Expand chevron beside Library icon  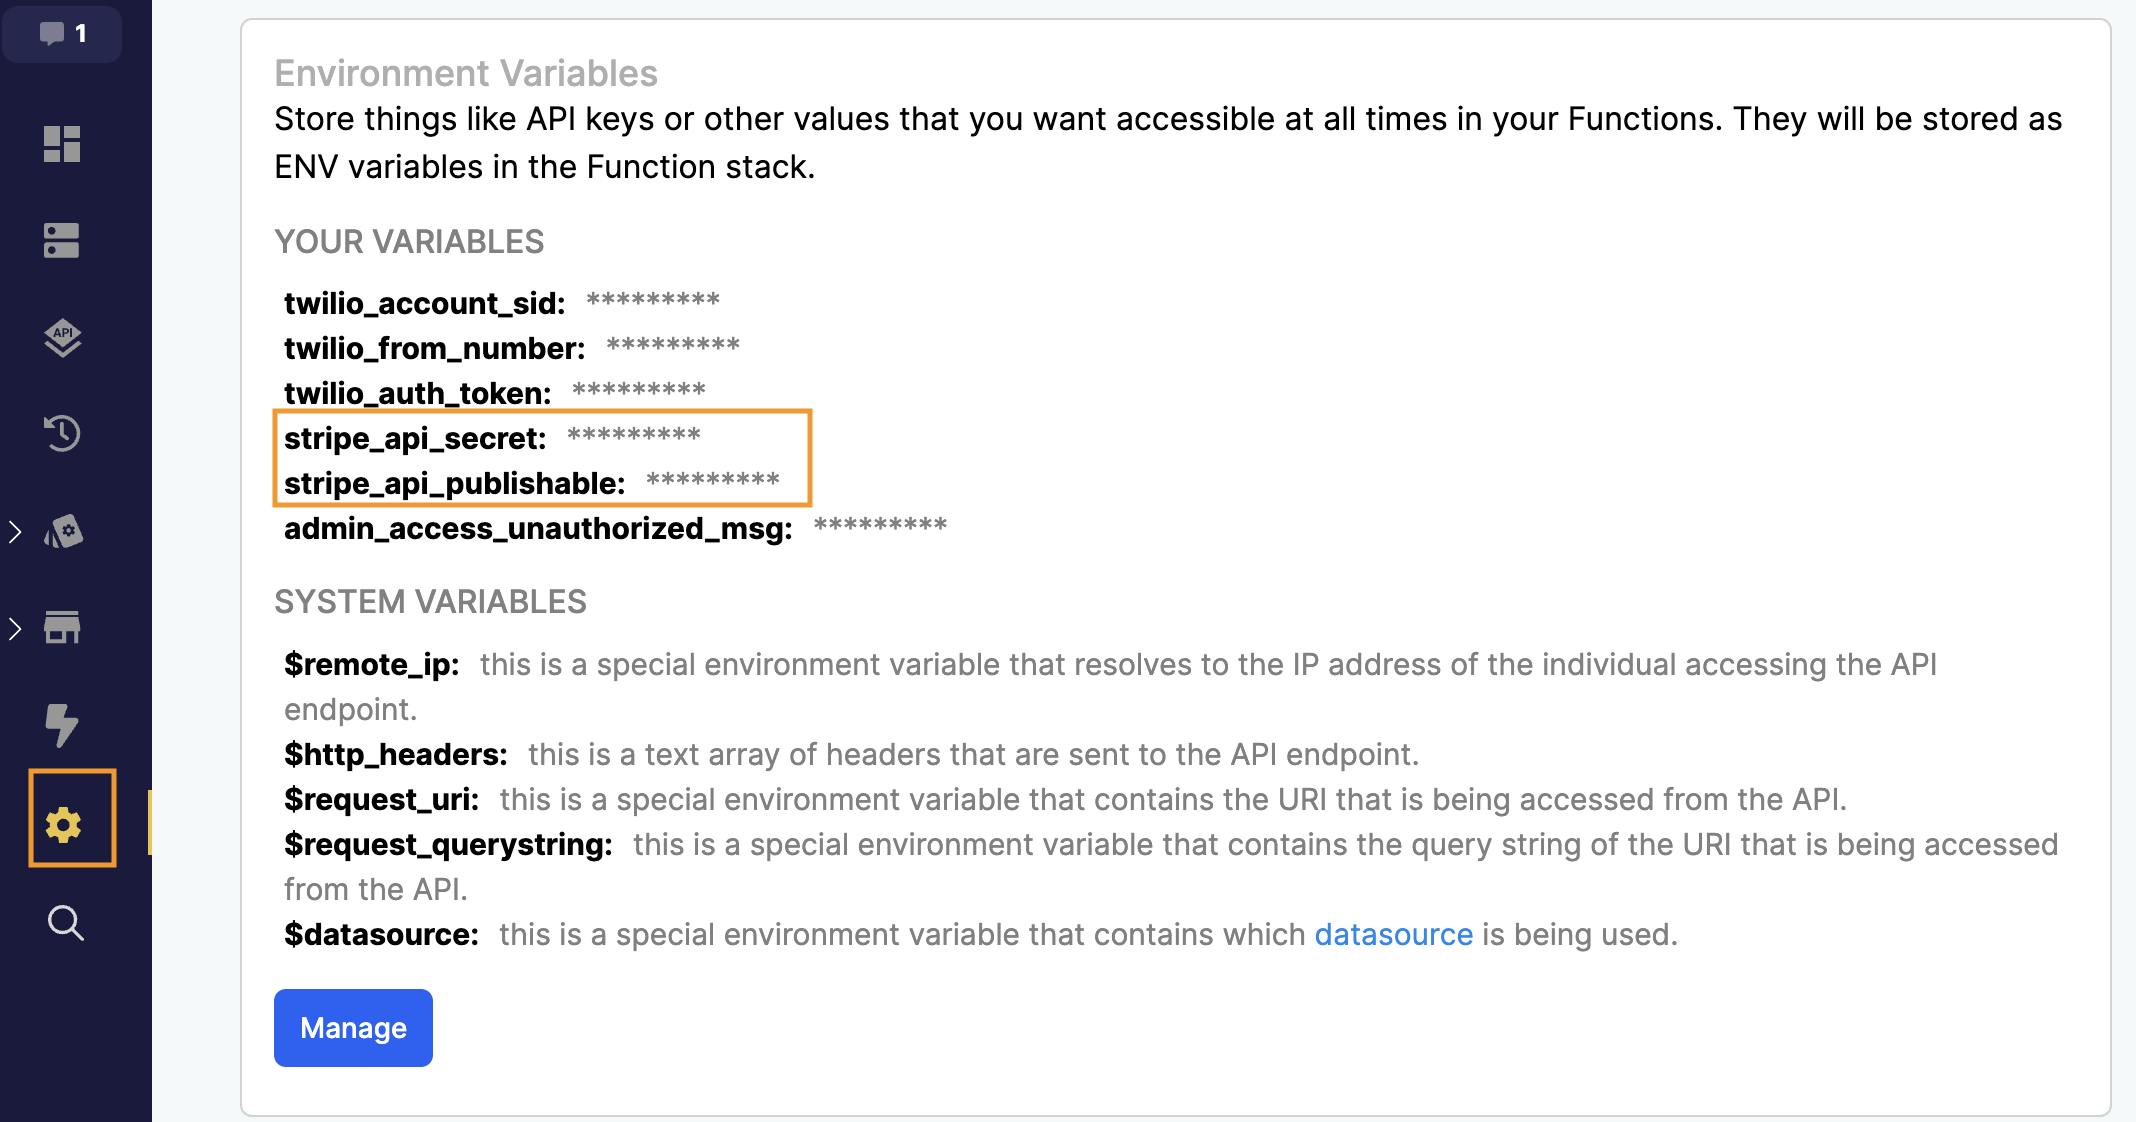[15, 531]
